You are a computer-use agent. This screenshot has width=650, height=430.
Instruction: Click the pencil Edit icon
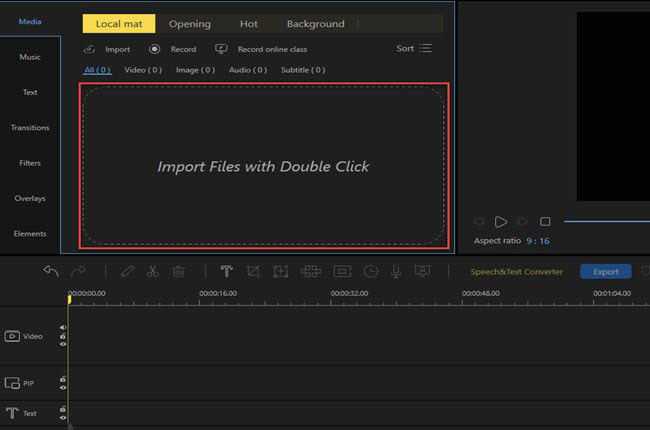tap(127, 271)
